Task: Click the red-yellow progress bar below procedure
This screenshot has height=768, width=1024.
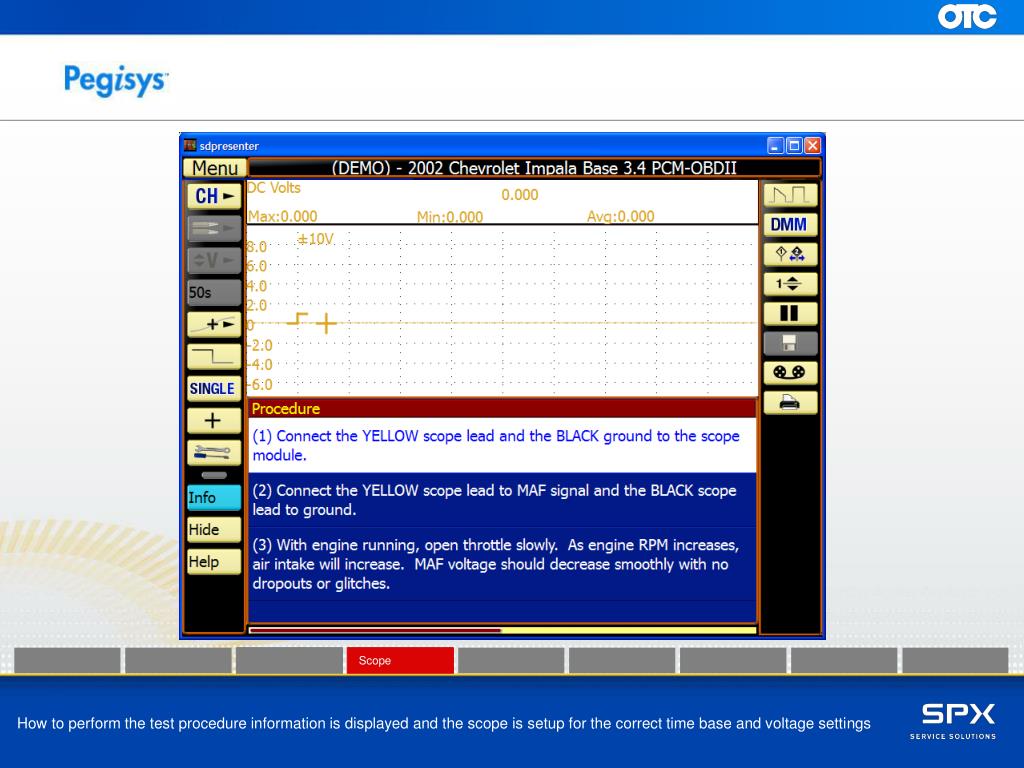Action: 502,630
